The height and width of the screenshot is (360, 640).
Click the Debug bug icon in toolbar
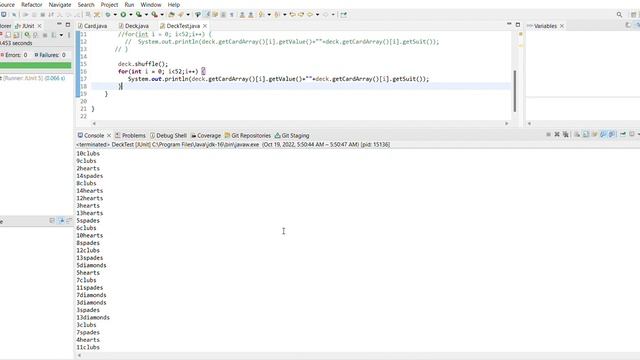tap(107, 14)
